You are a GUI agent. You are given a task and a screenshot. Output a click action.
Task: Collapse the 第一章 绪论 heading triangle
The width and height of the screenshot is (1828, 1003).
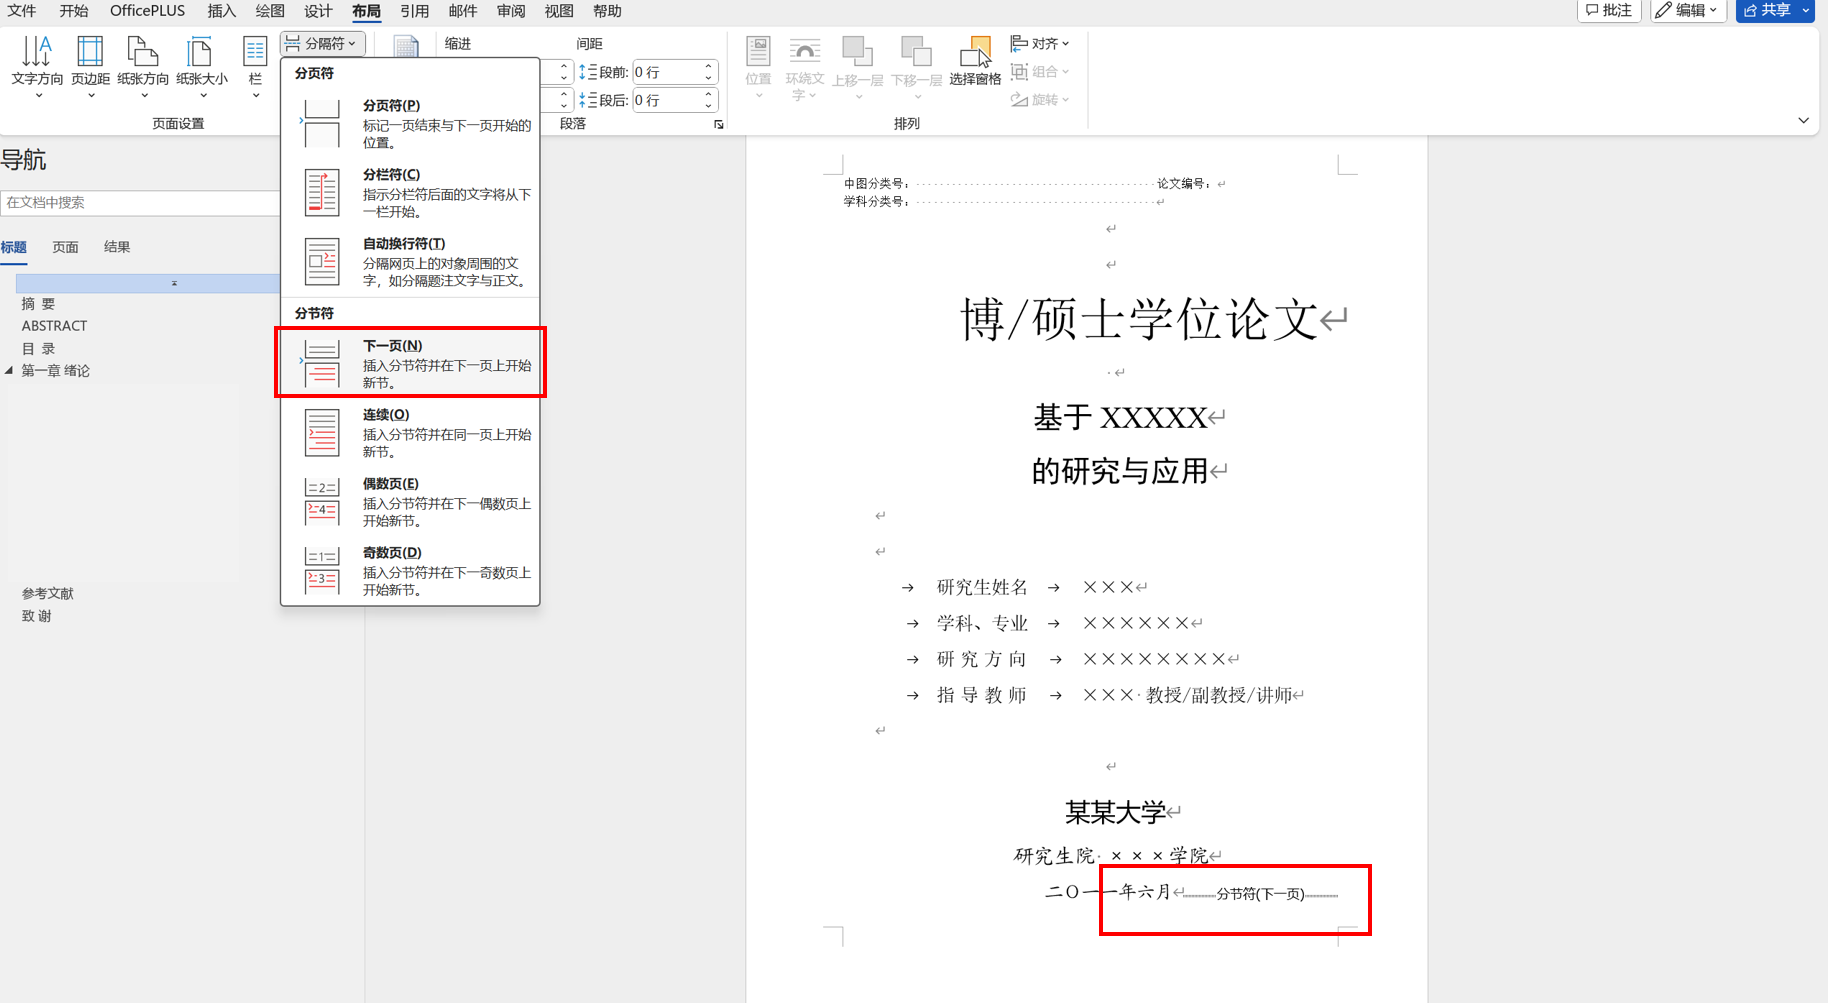click(9, 371)
